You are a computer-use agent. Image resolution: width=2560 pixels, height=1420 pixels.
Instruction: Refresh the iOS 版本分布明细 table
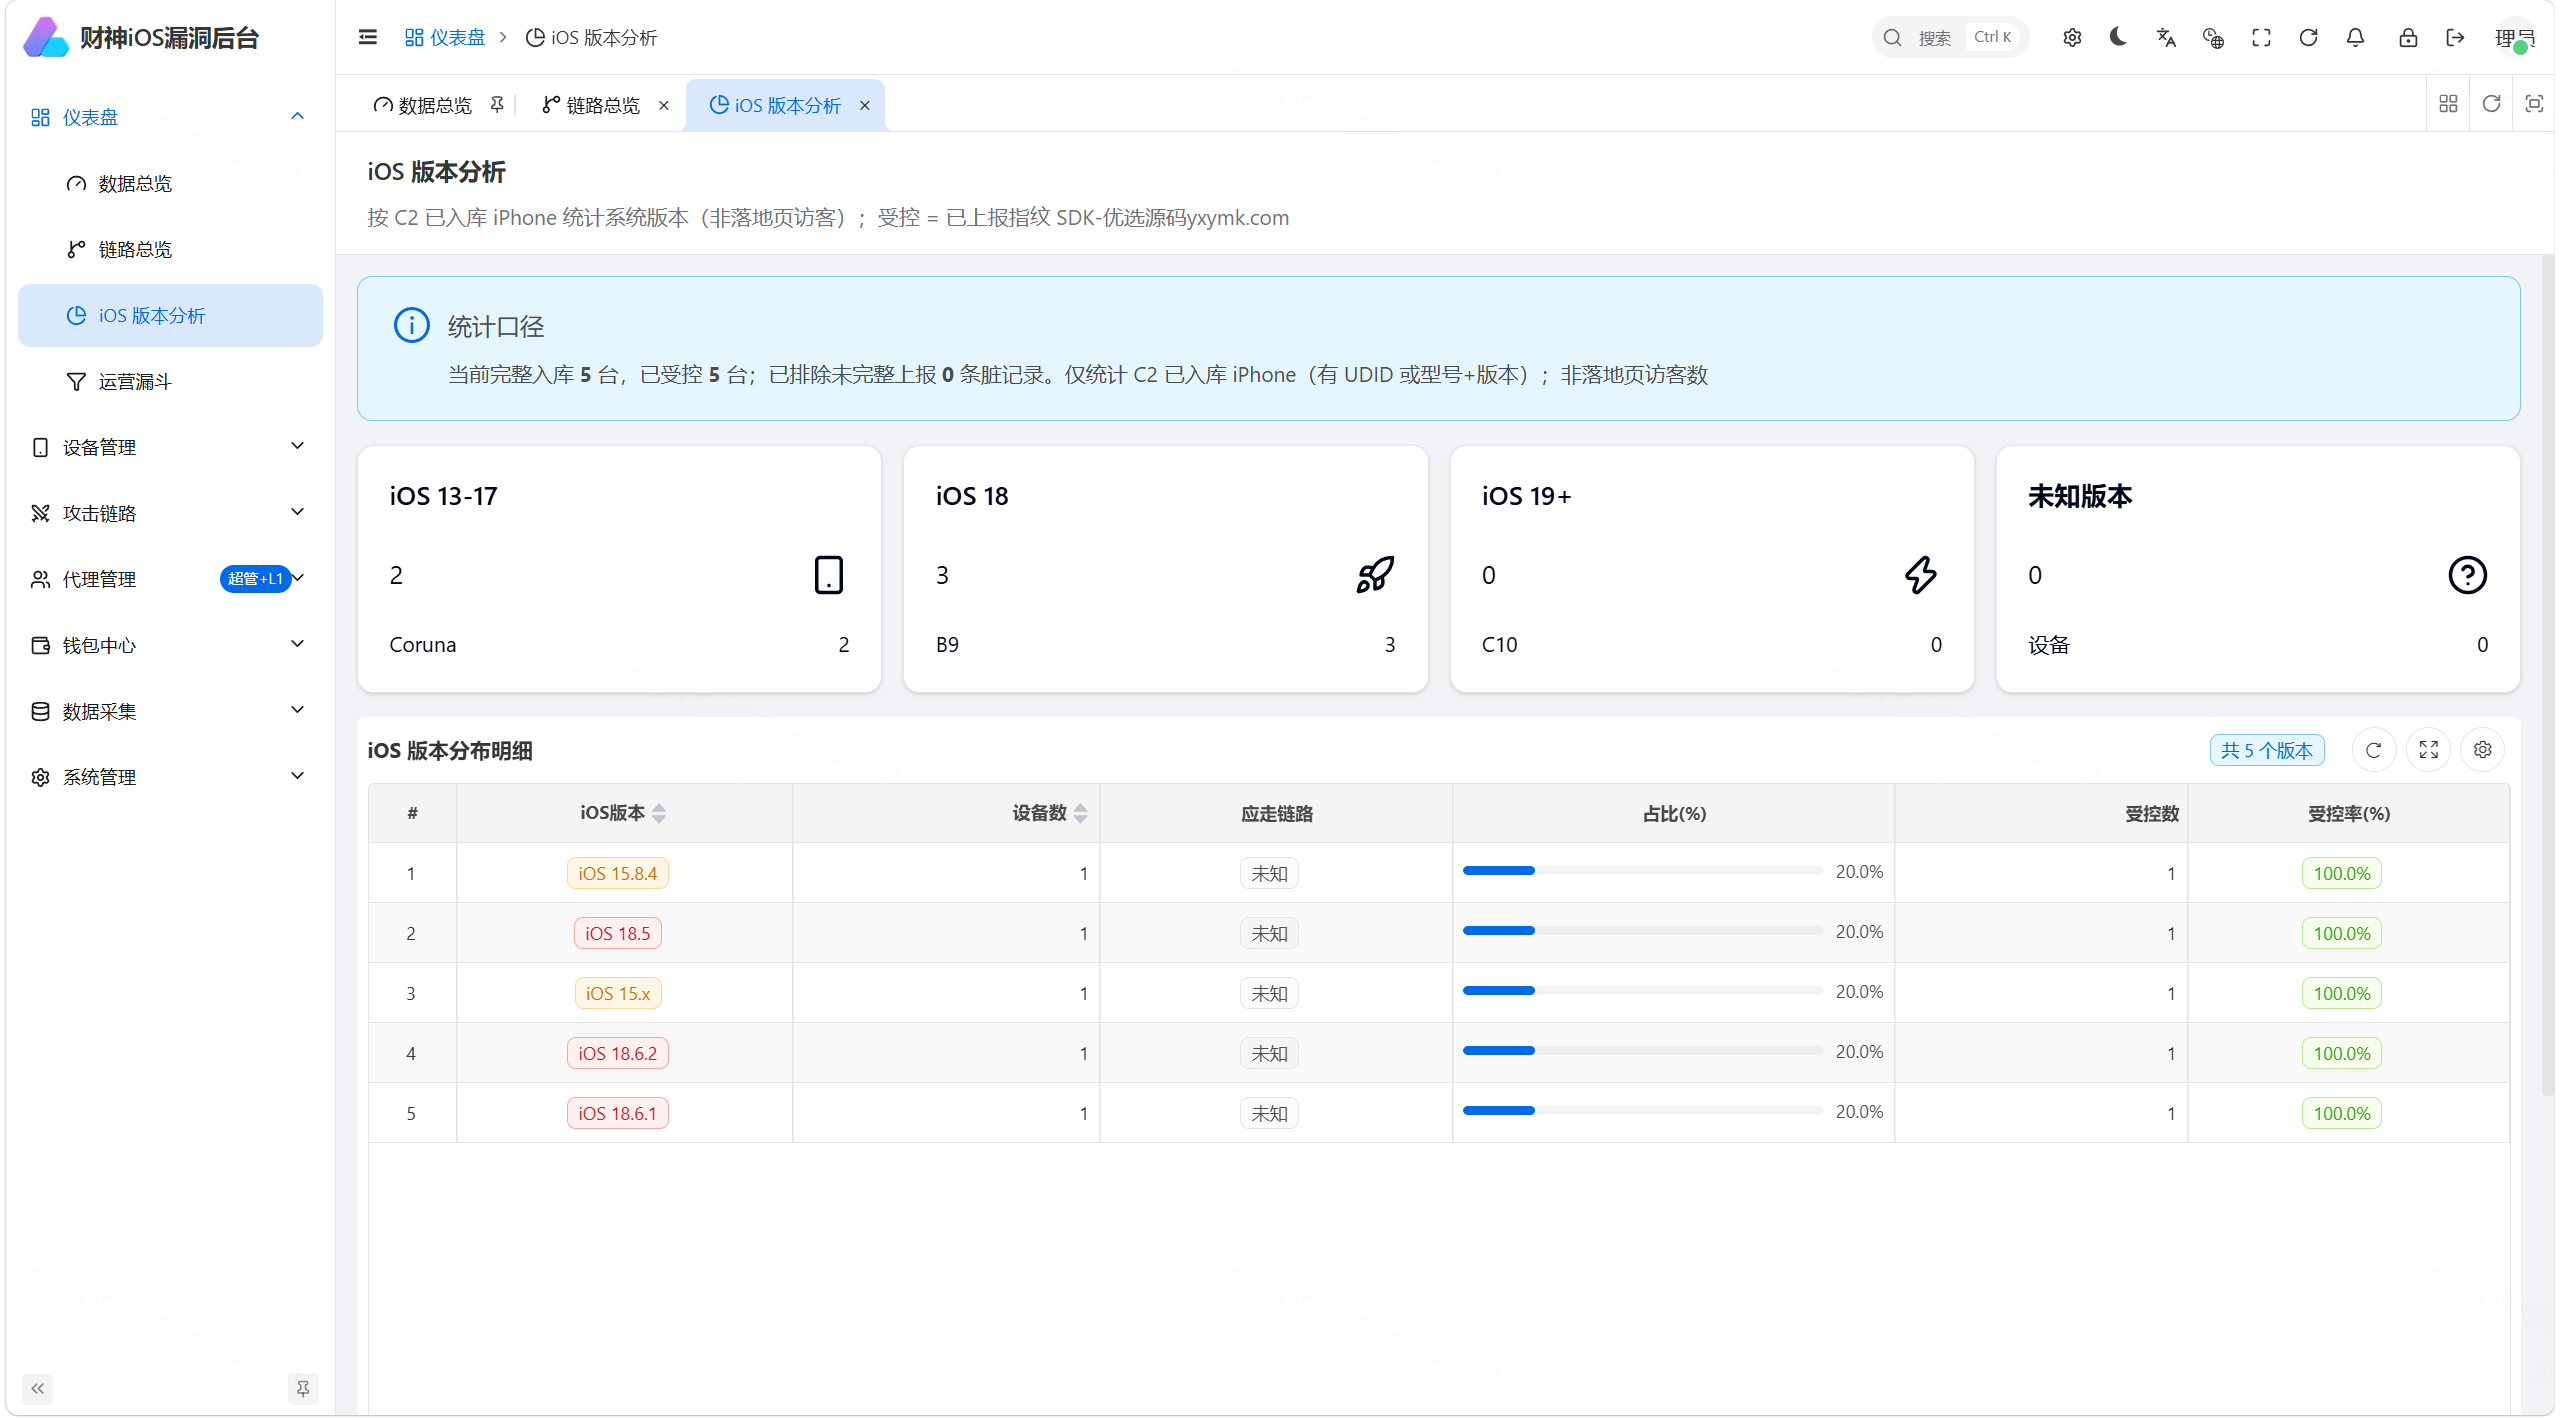(2373, 750)
